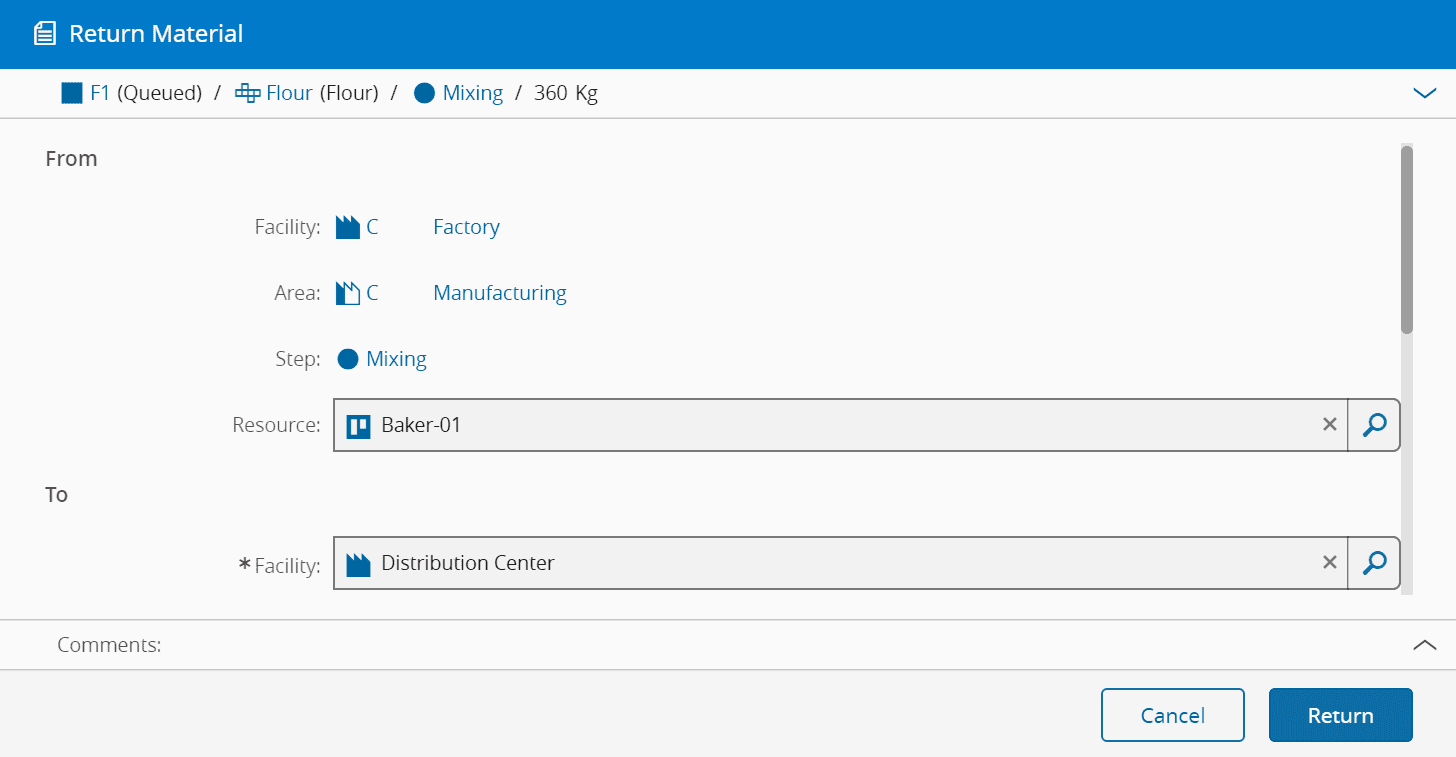Click the To Facility input field
This screenshot has height=757, width=1456.
tap(830, 563)
